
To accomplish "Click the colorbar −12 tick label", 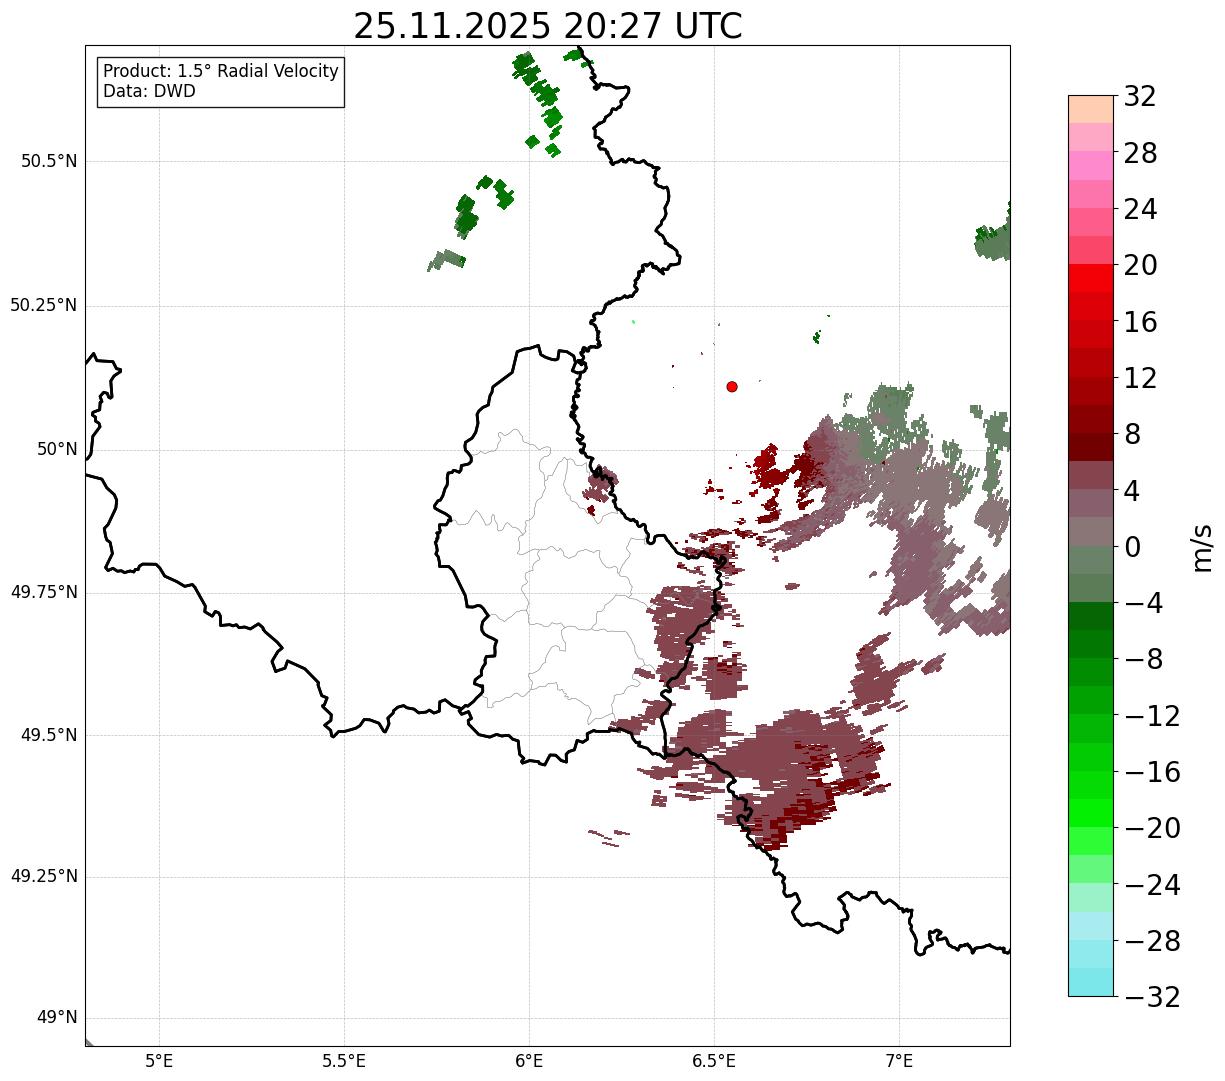I will pyautogui.click(x=1152, y=715).
